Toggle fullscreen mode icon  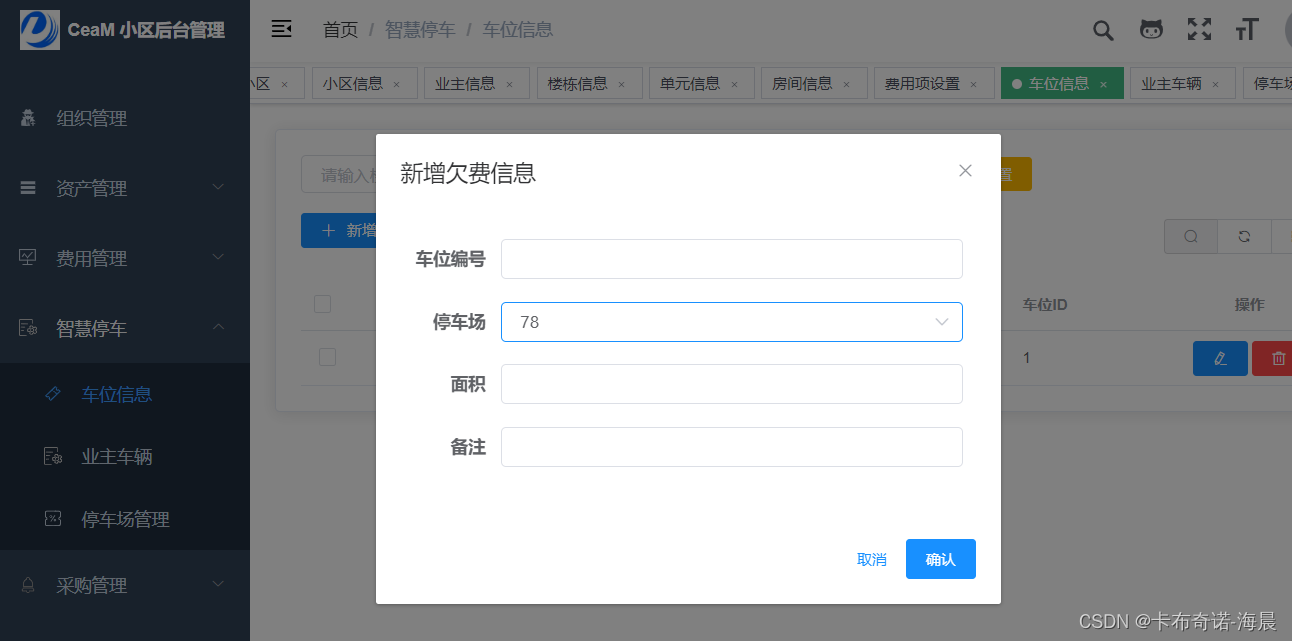[x=1199, y=30]
